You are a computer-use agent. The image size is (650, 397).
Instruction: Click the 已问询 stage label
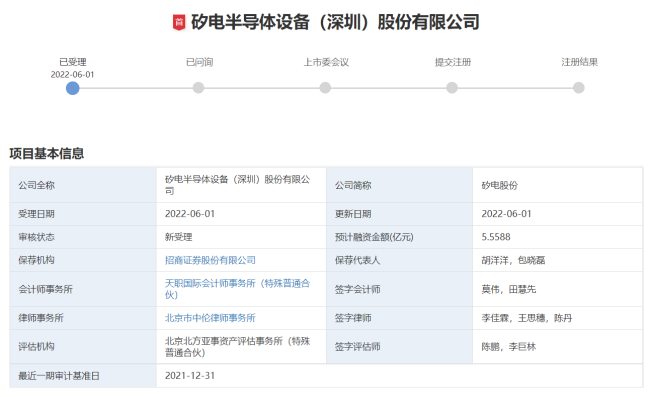[199, 62]
